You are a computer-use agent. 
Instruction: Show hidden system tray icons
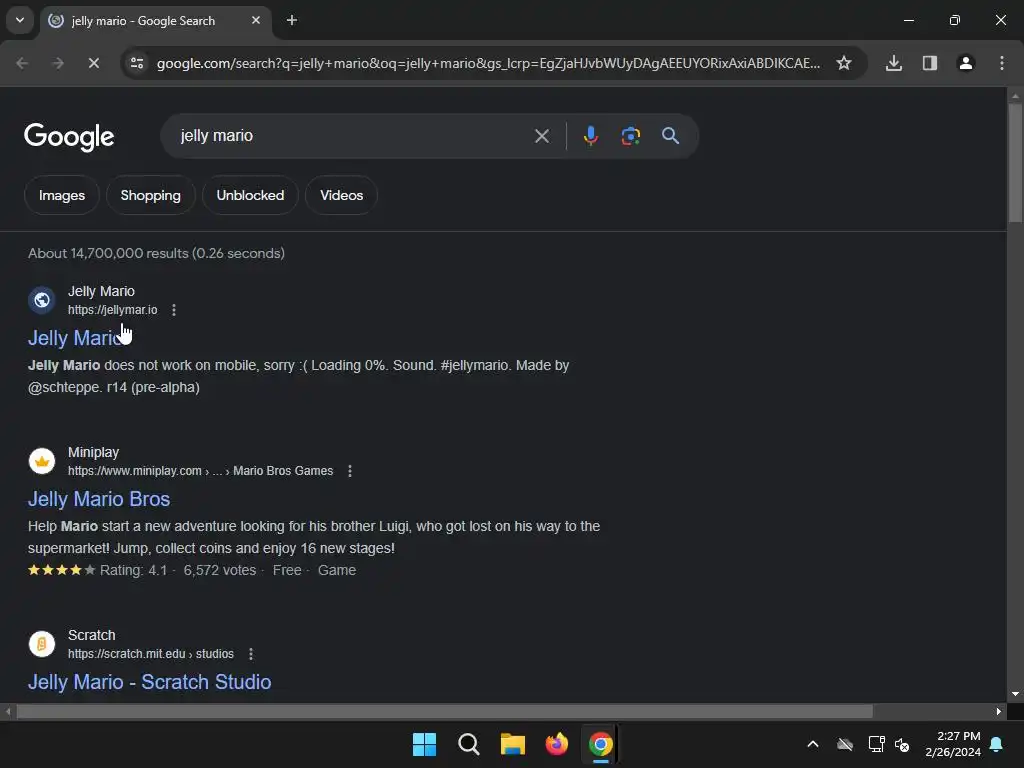(813, 744)
